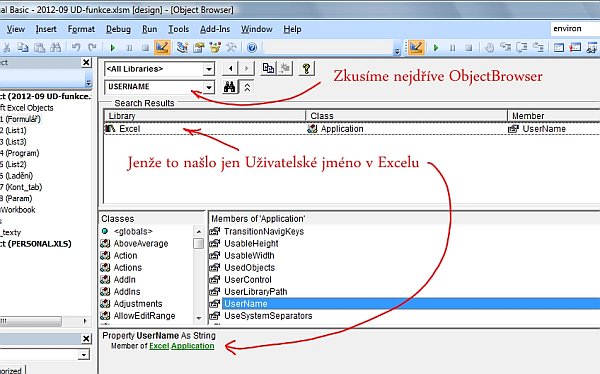Click Reset stop icon on Standard toolbar

click(145, 47)
